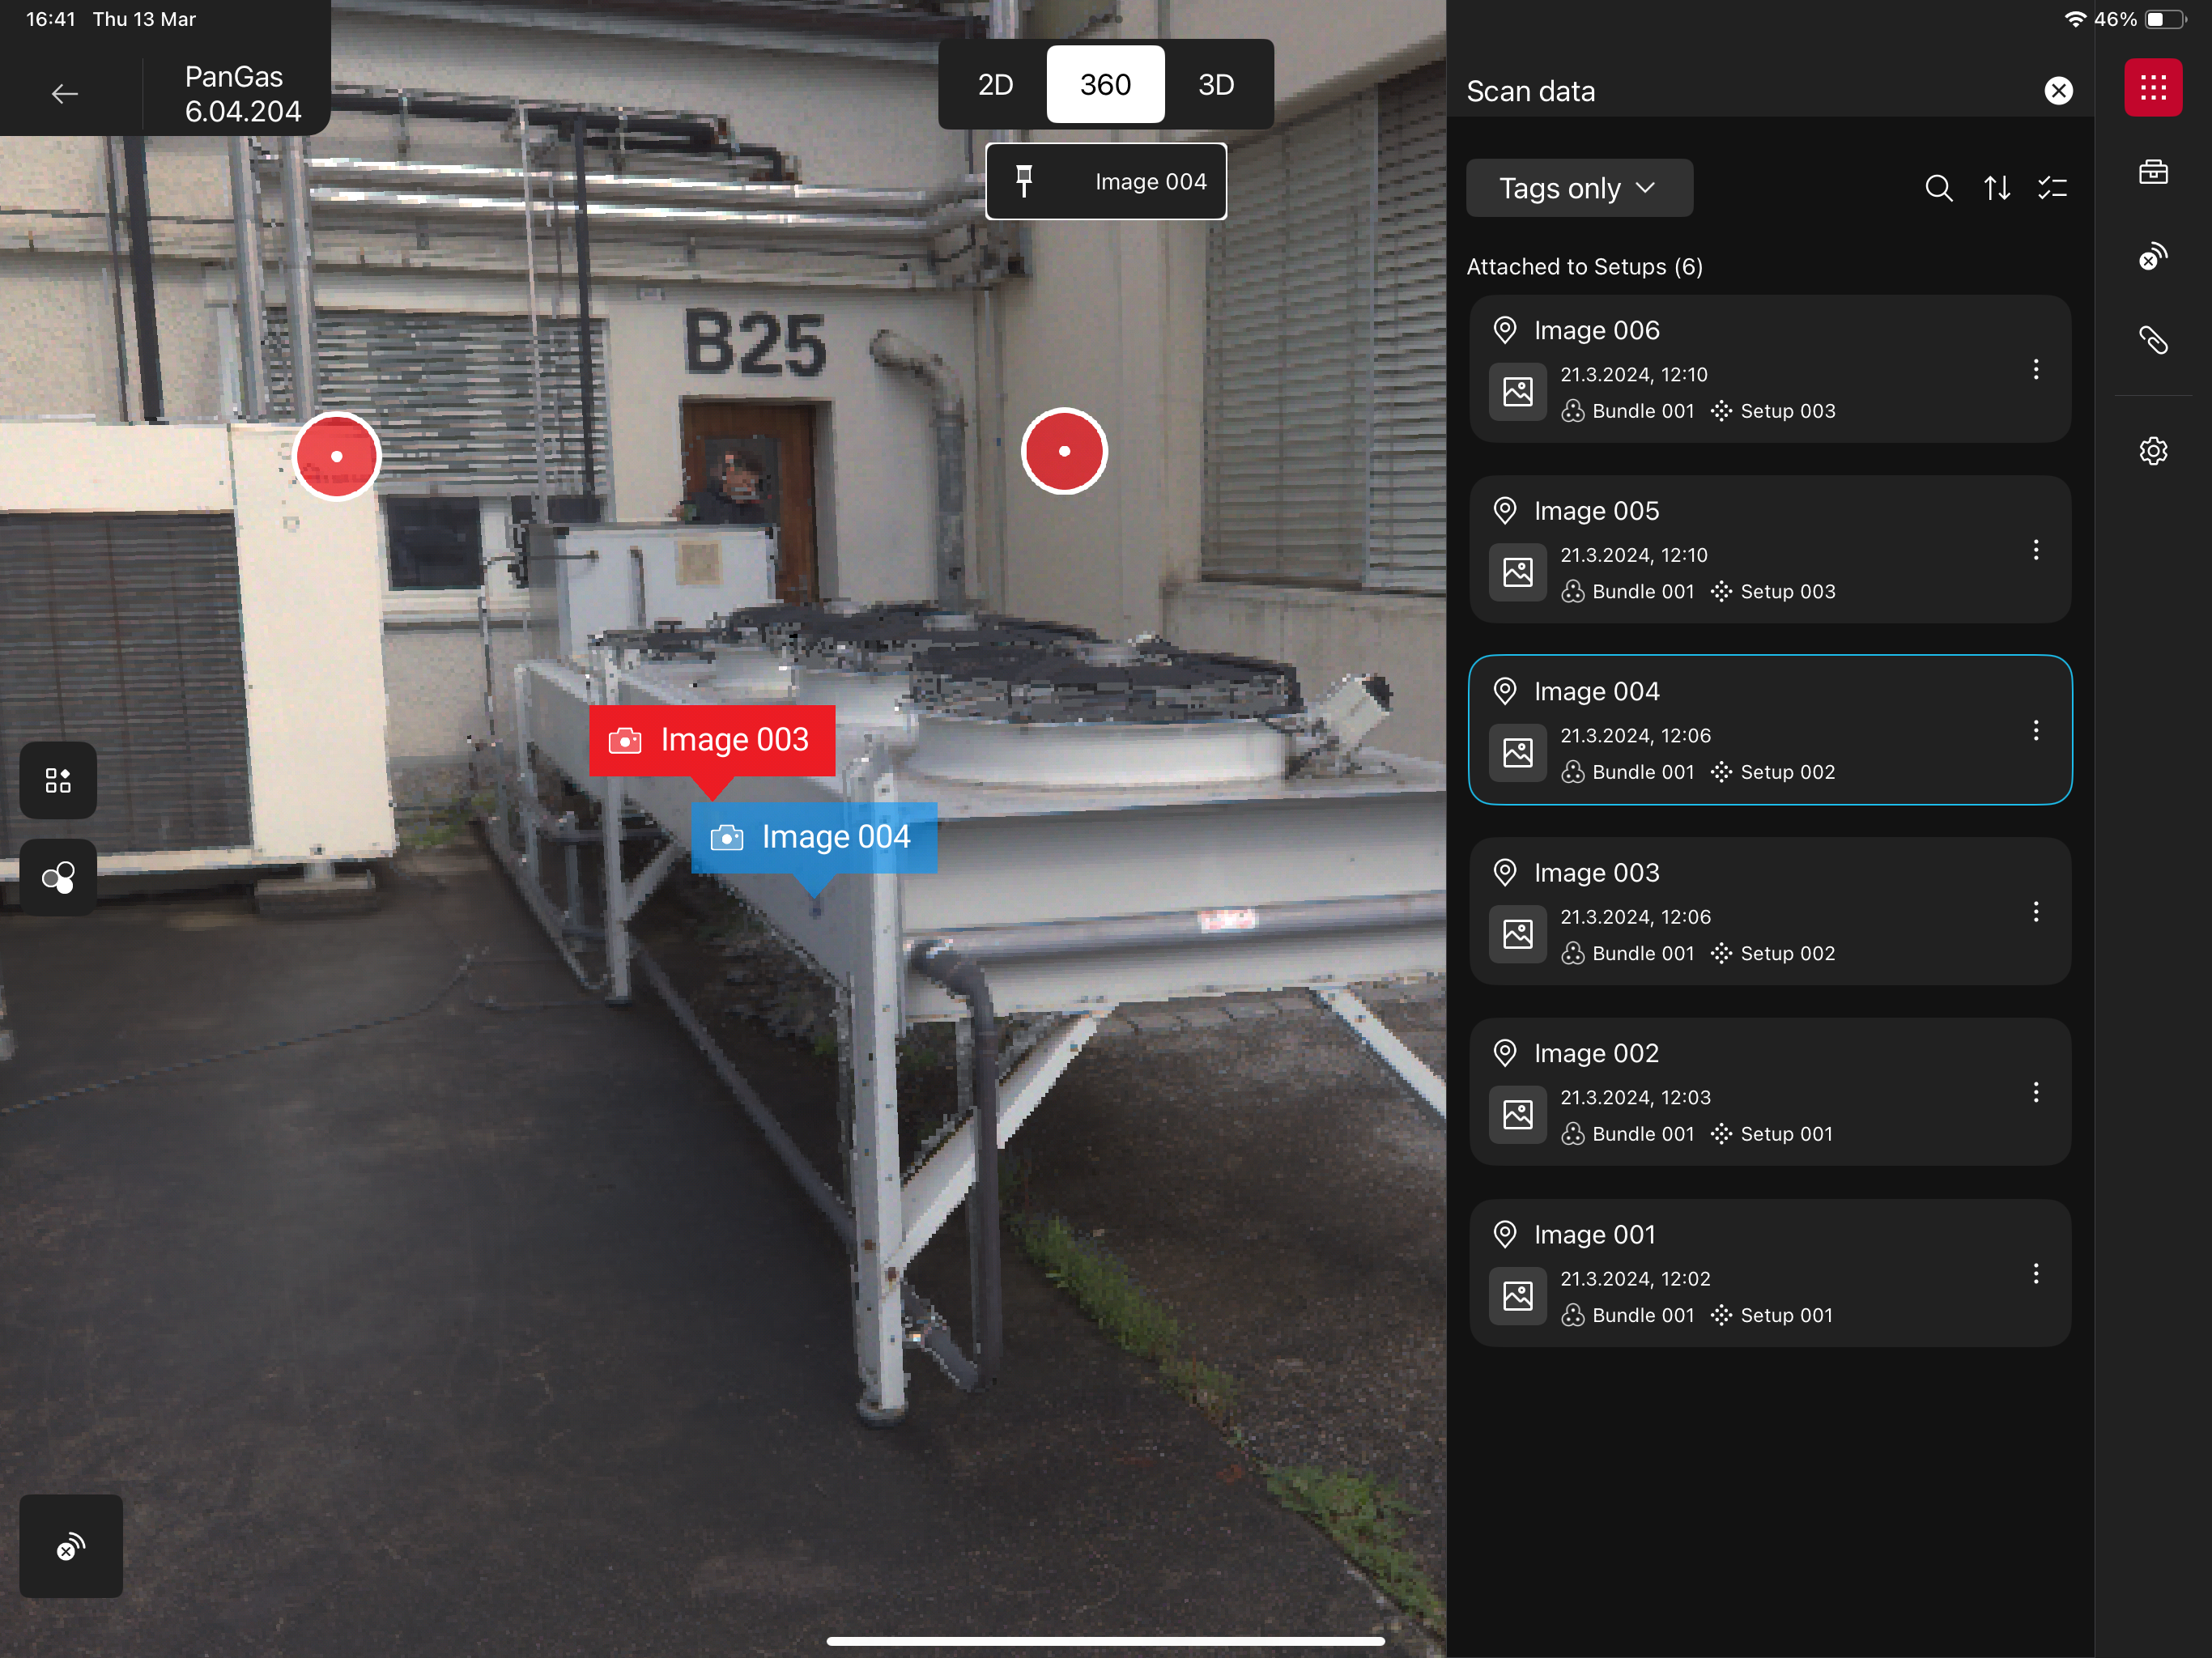Image resolution: width=2212 pixels, height=1658 pixels.
Task: Click the layout tiles icon at left
Action: [x=58, y=781]
